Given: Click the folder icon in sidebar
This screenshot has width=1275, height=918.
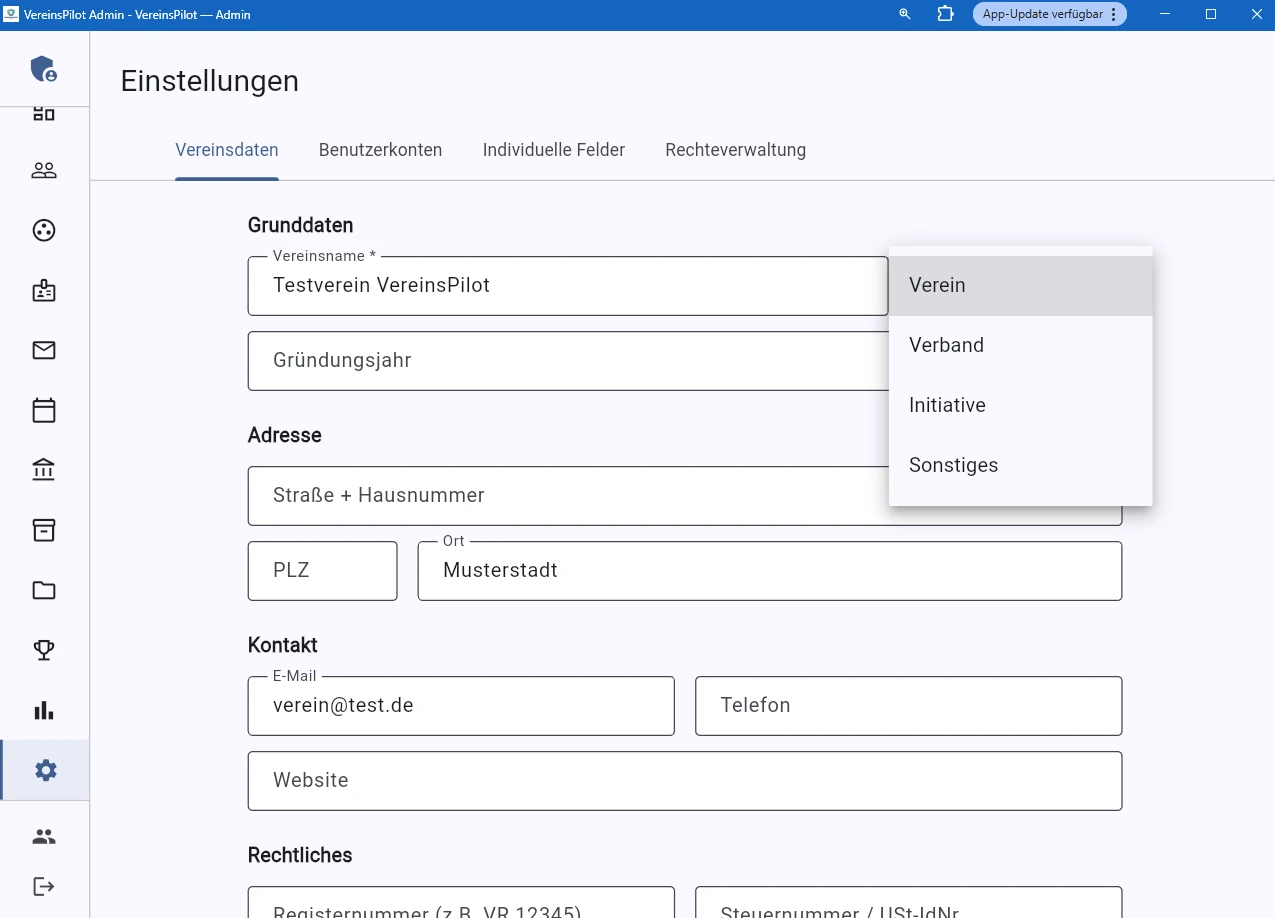Looking at the screenshot, I should coord(44,590).
